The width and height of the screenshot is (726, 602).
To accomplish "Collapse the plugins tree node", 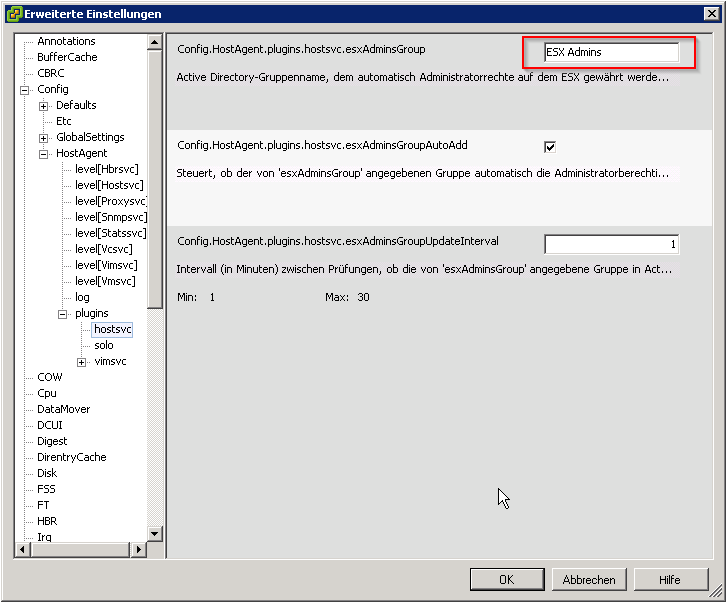I will [63, 313].
